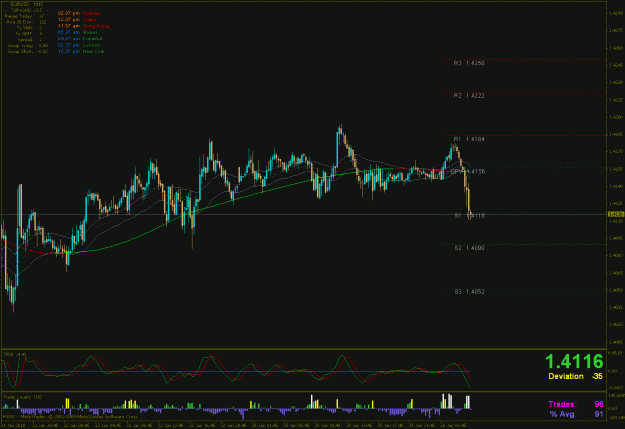Click the S1 1.4118 support label
The width and height of the screenshot is (625, 429).
click(469, 216)
